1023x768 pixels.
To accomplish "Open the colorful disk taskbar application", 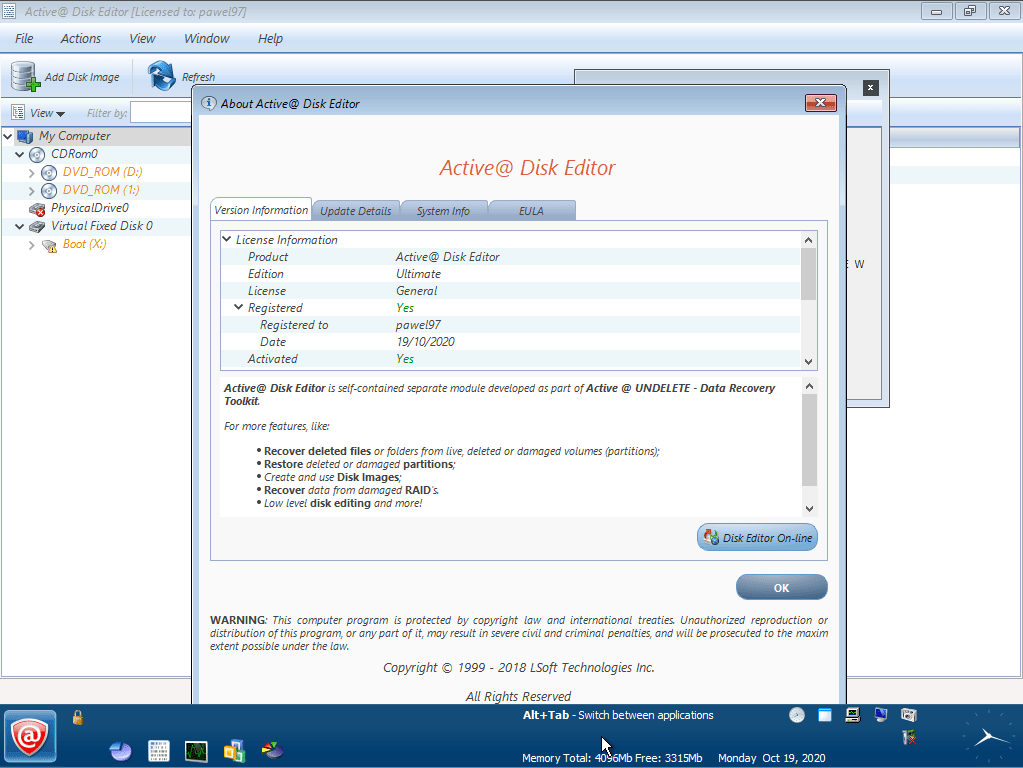I will (272, 750).
